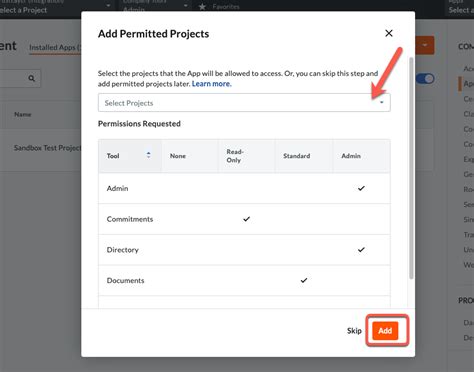This screenshot has height=372, width=474.
Task: Click the Read-Only column header
Action: 235,156
